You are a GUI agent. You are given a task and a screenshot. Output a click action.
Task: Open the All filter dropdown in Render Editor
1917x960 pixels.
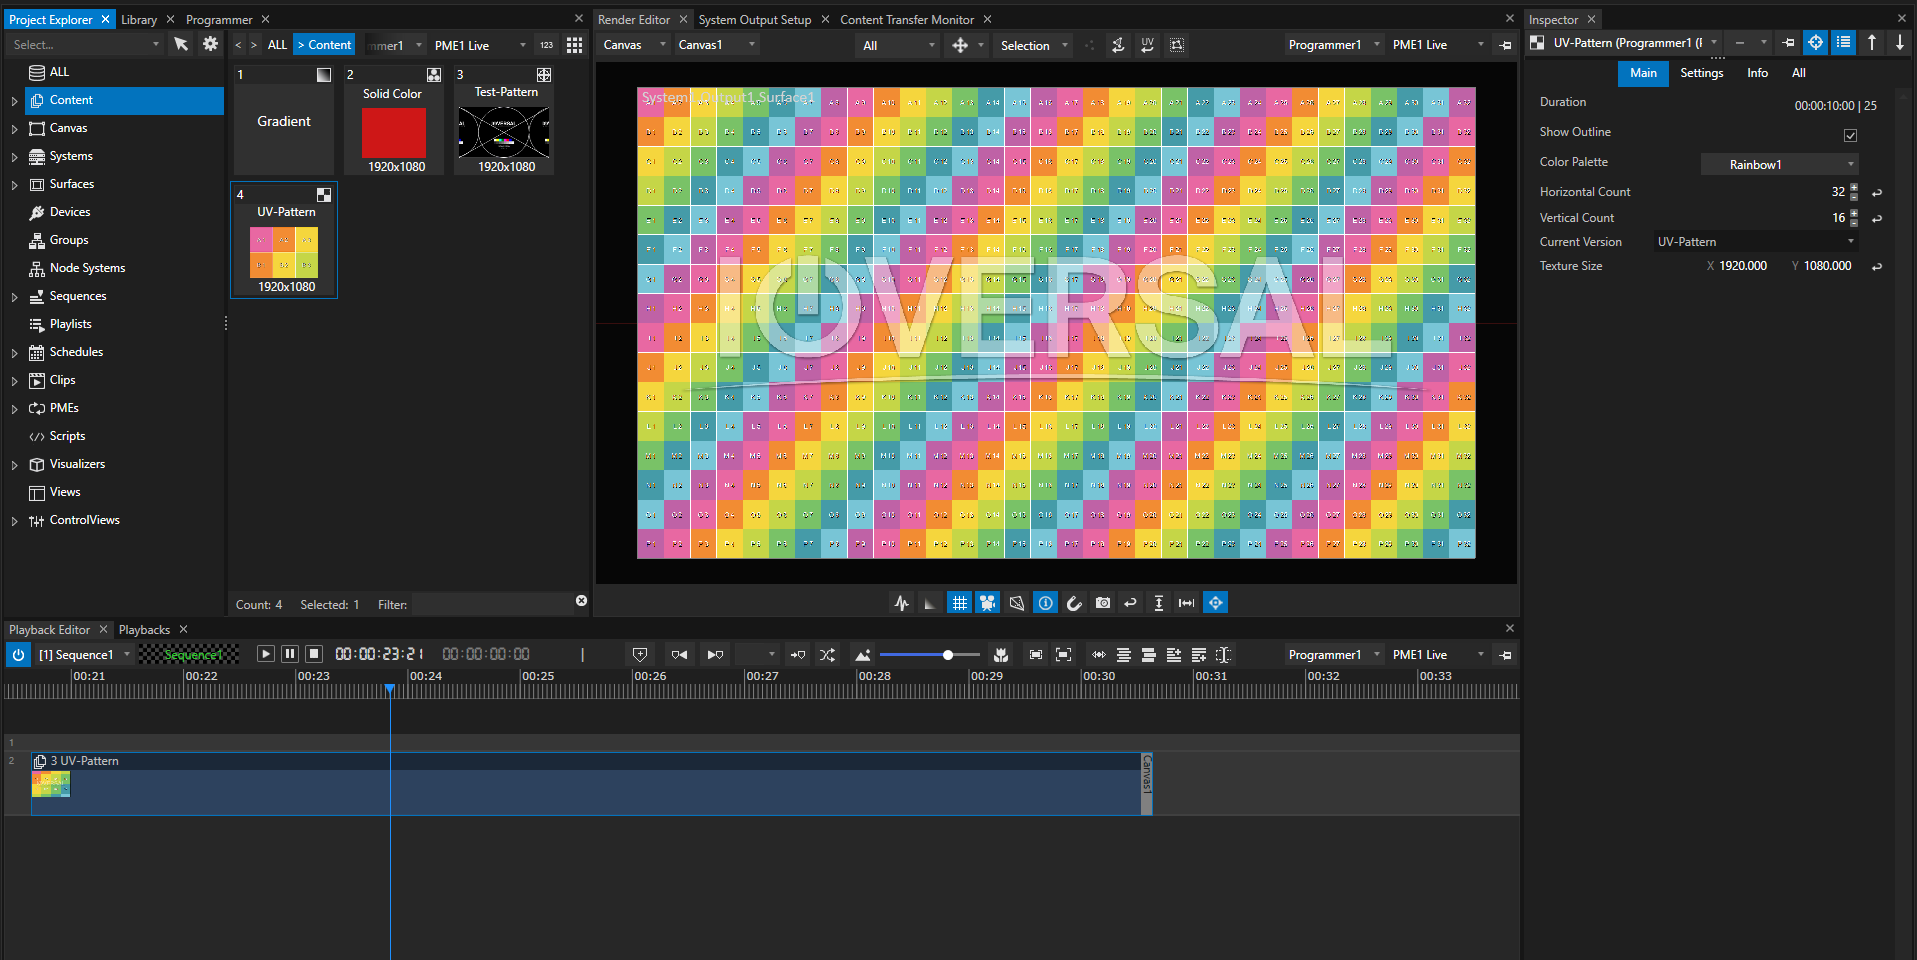coord(898,45)
